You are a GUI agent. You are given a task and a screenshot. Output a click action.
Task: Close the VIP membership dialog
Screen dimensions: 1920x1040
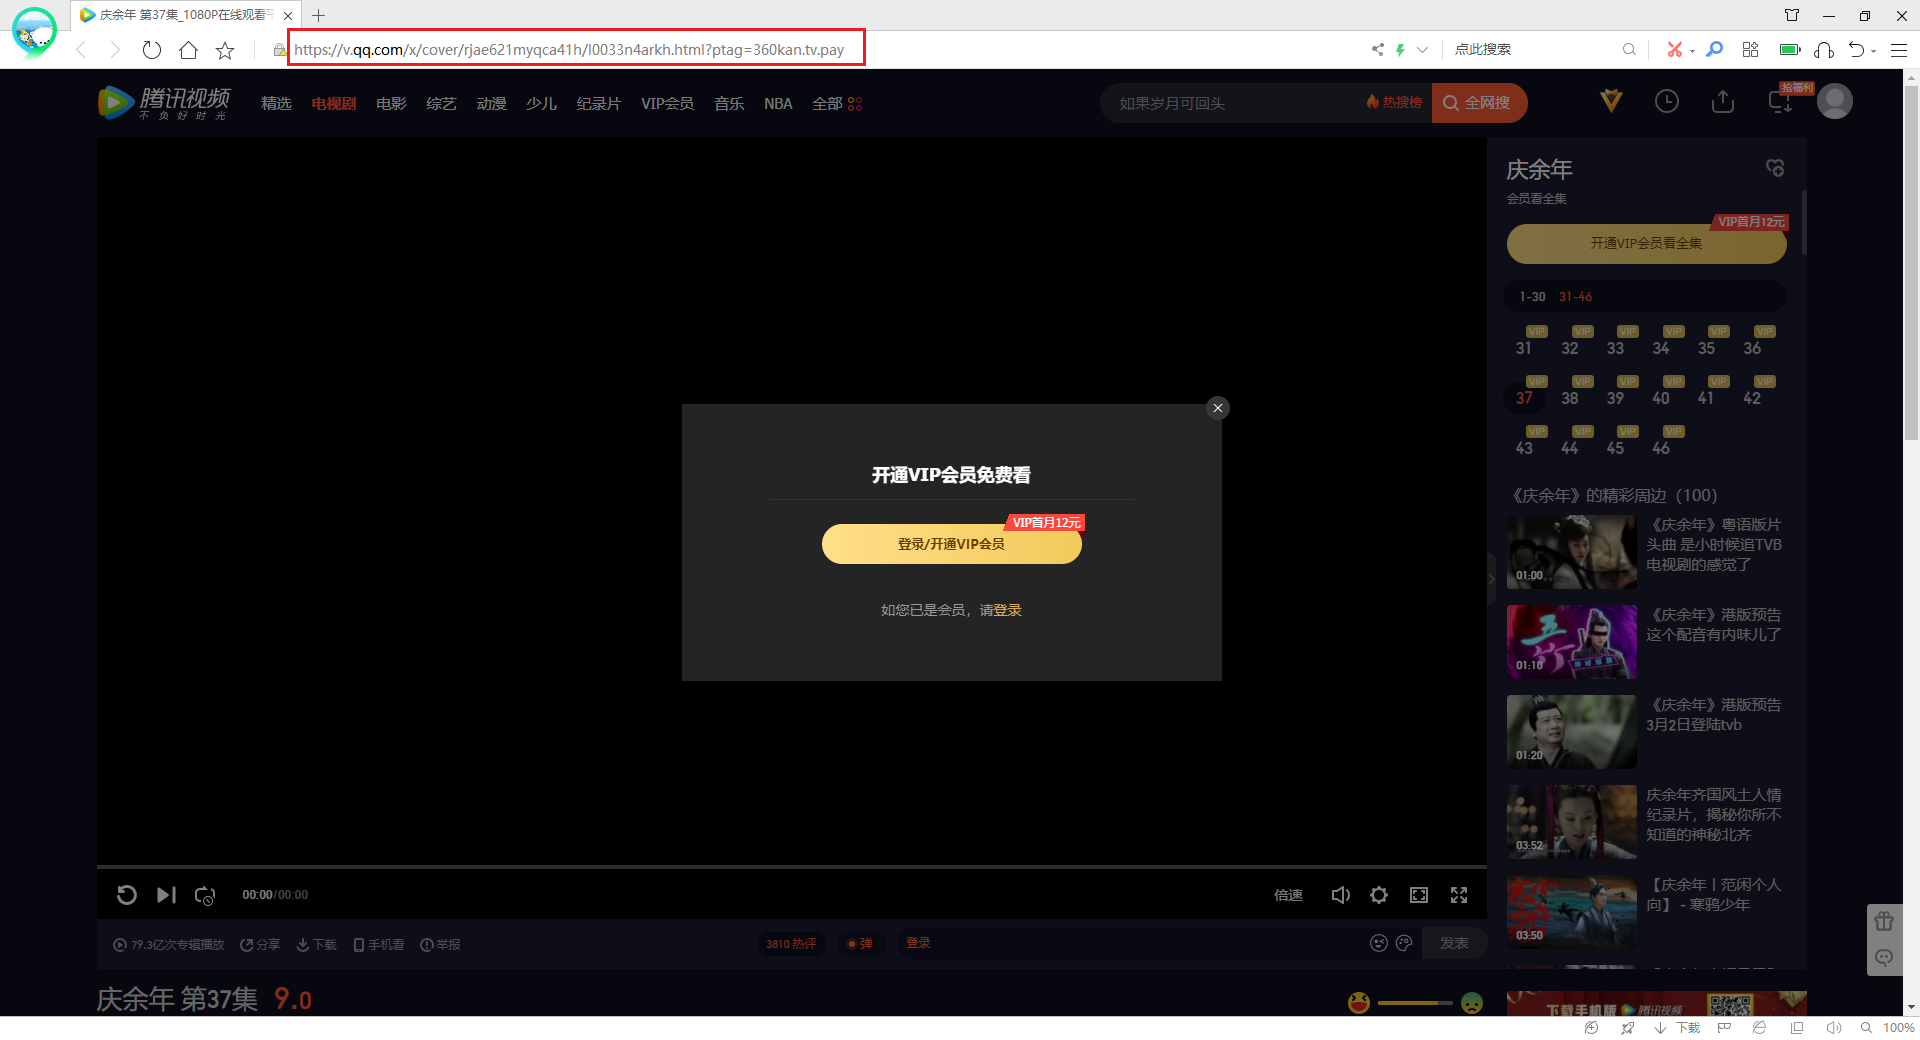point(1217,408)
